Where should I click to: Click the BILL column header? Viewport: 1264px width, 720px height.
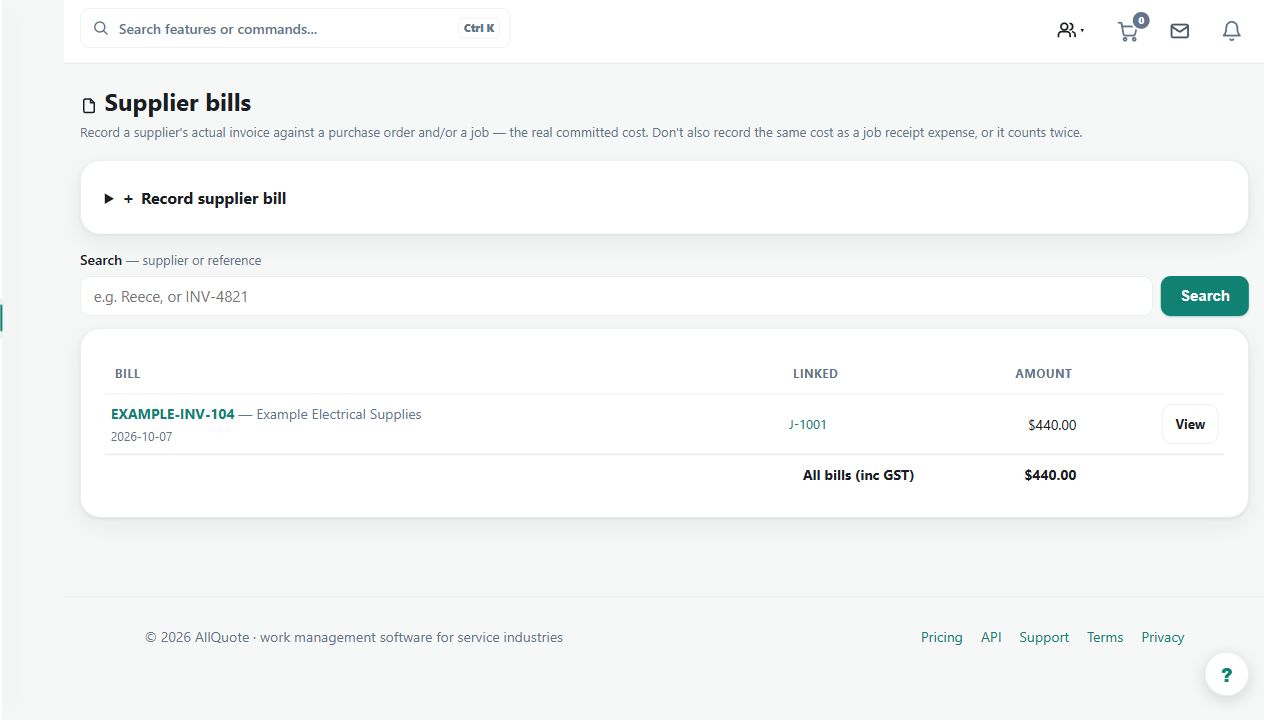coord(128,374)
